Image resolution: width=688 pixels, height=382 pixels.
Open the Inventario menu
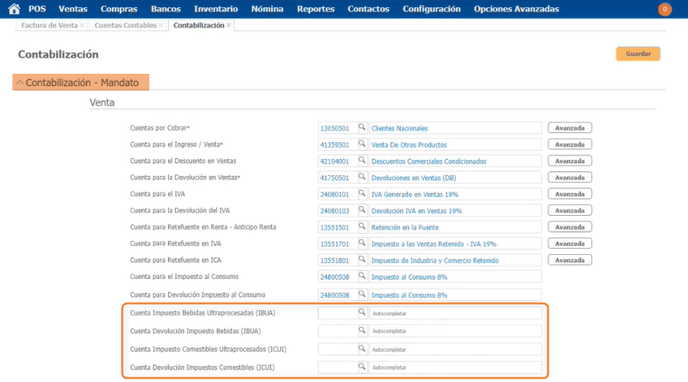216,9
